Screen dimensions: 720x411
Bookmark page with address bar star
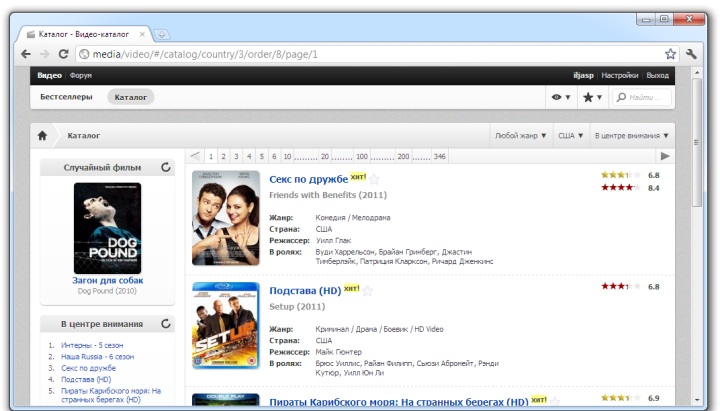coord(670,54)
